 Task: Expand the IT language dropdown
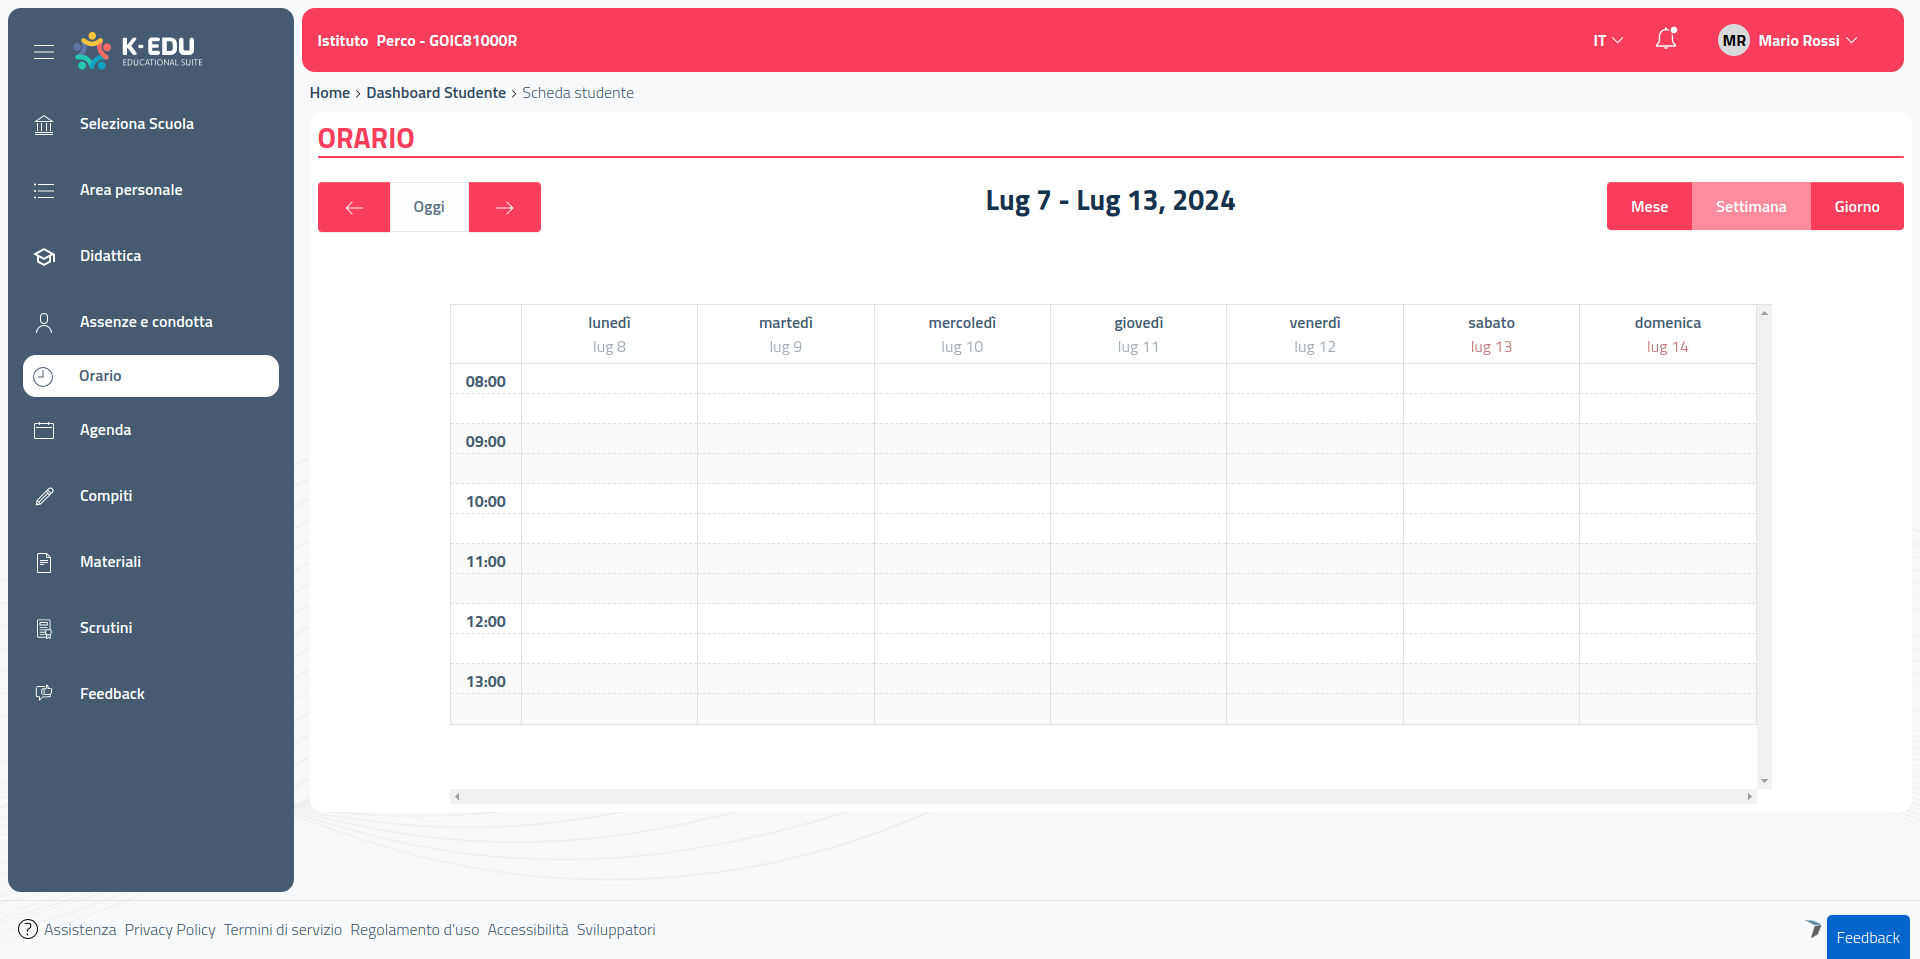coord(1607,41)
